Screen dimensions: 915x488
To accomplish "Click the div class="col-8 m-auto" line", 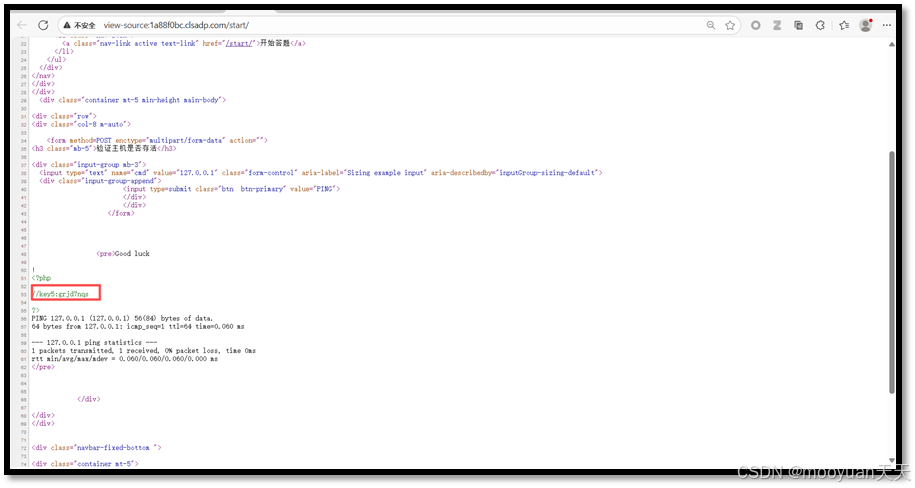I will pyautogui.click(x=82, y=124).
